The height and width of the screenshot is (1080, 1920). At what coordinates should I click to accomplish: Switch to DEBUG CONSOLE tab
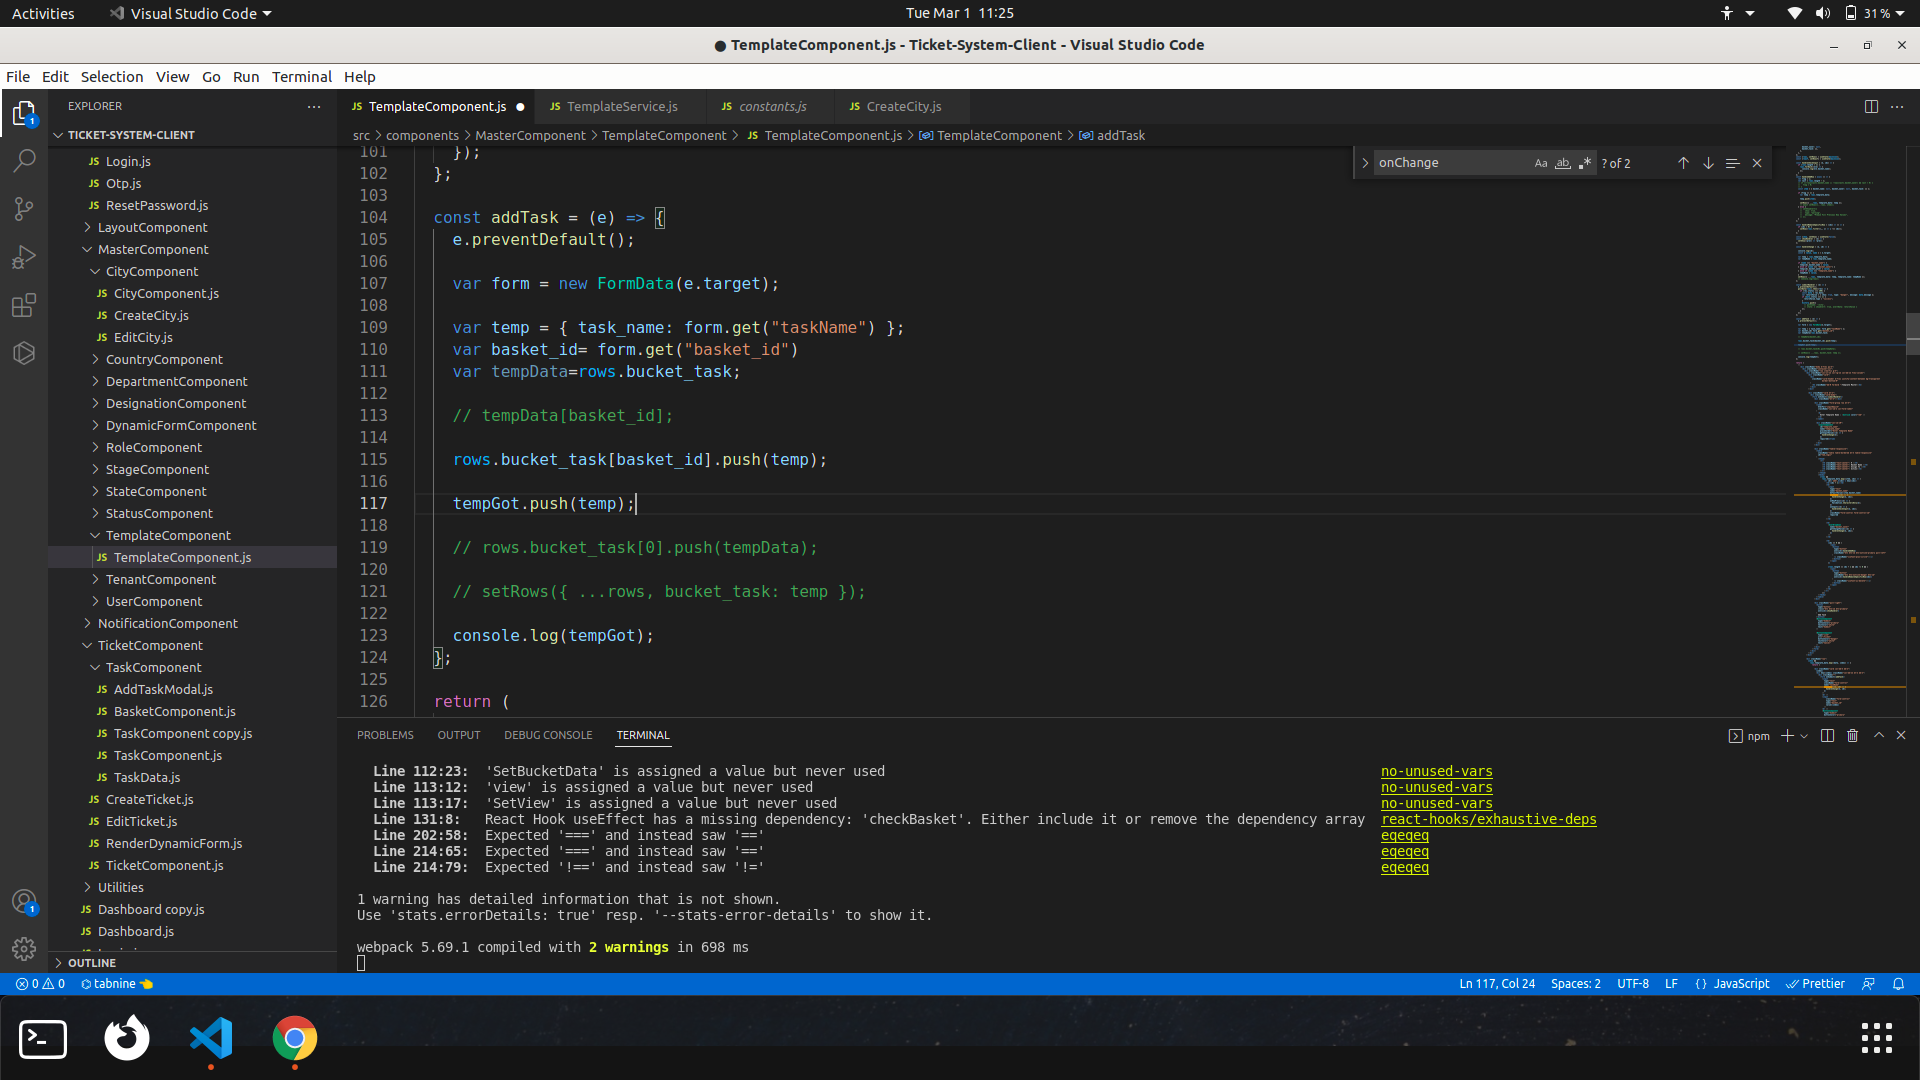click(548, 735)
